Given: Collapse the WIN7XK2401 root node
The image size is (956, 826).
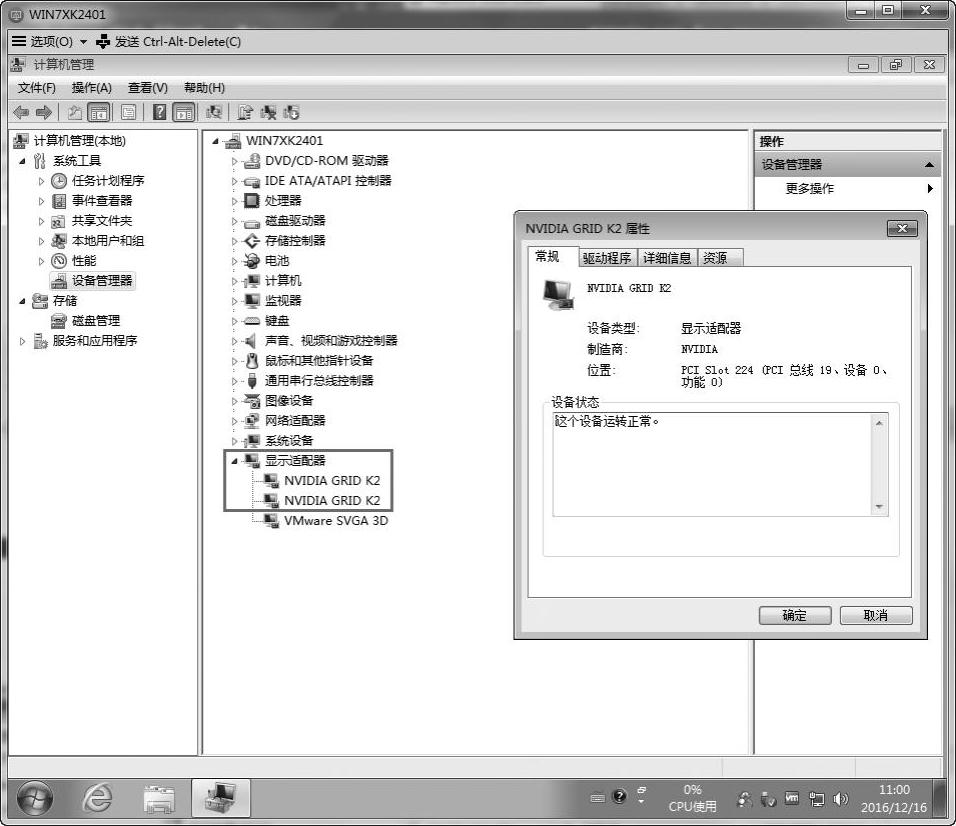Looking at the screenshot, I should [215, 141].
